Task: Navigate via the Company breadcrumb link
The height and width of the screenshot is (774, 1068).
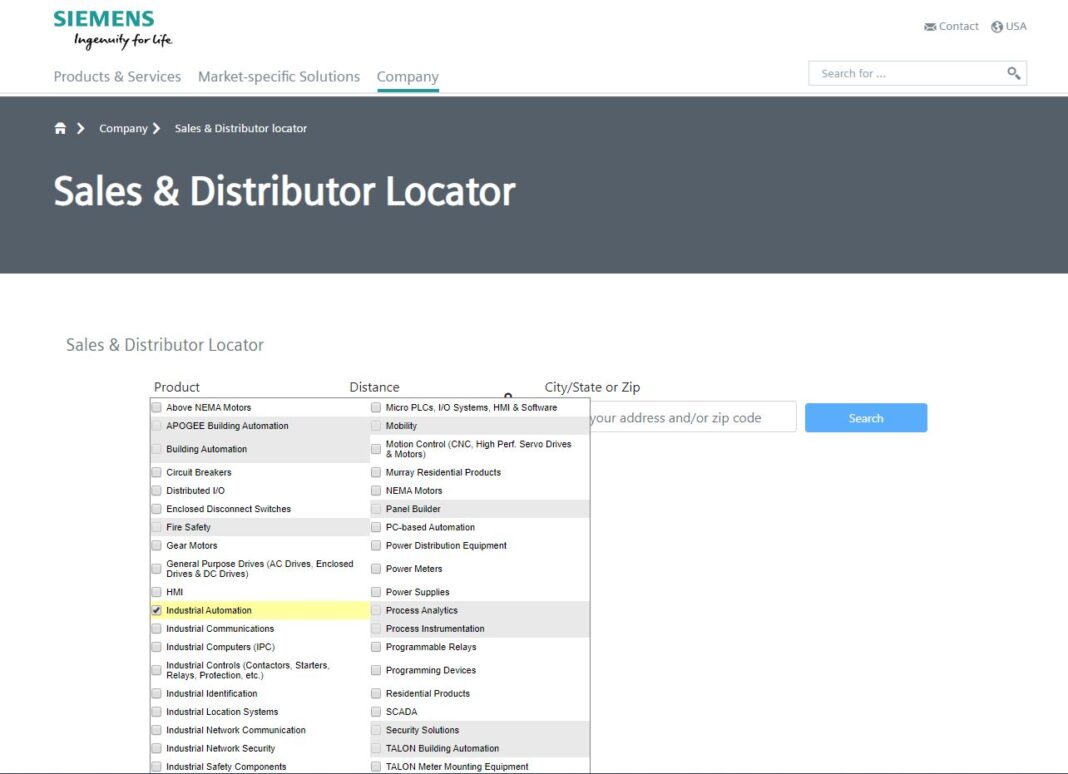Action: pyautogui.click(x=123, y=128)
